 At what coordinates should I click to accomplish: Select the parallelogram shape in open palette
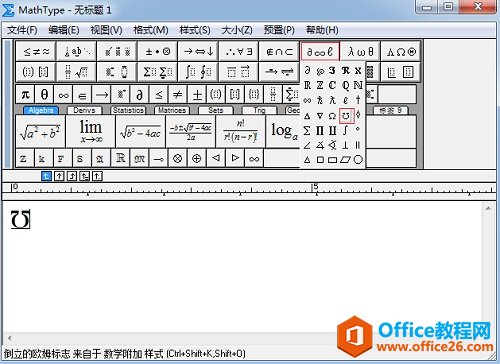pos(346,160)
